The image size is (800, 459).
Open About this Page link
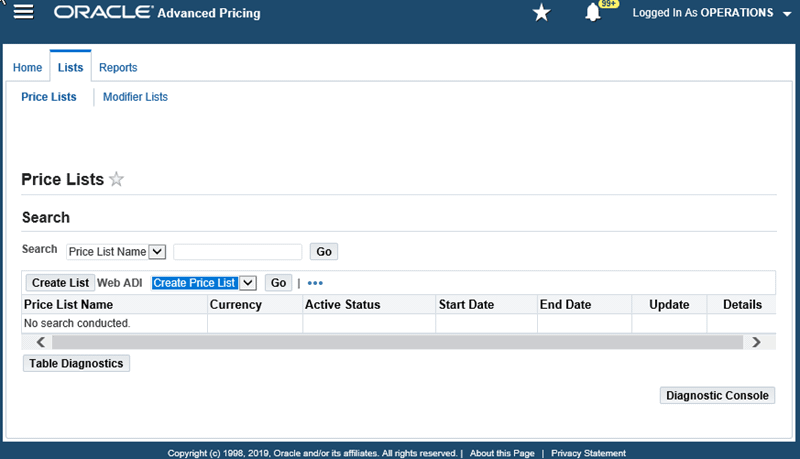click(x=502, y=453)
